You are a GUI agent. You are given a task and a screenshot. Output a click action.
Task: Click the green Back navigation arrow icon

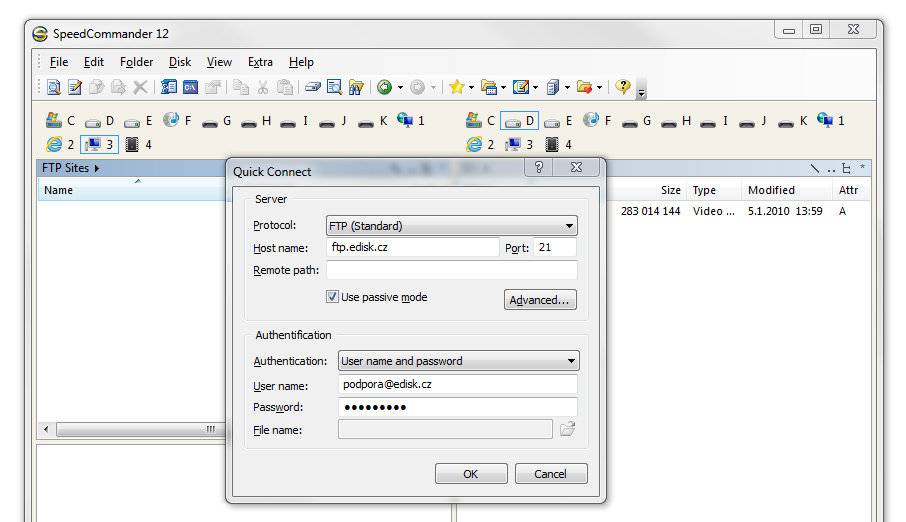[384, 88]
